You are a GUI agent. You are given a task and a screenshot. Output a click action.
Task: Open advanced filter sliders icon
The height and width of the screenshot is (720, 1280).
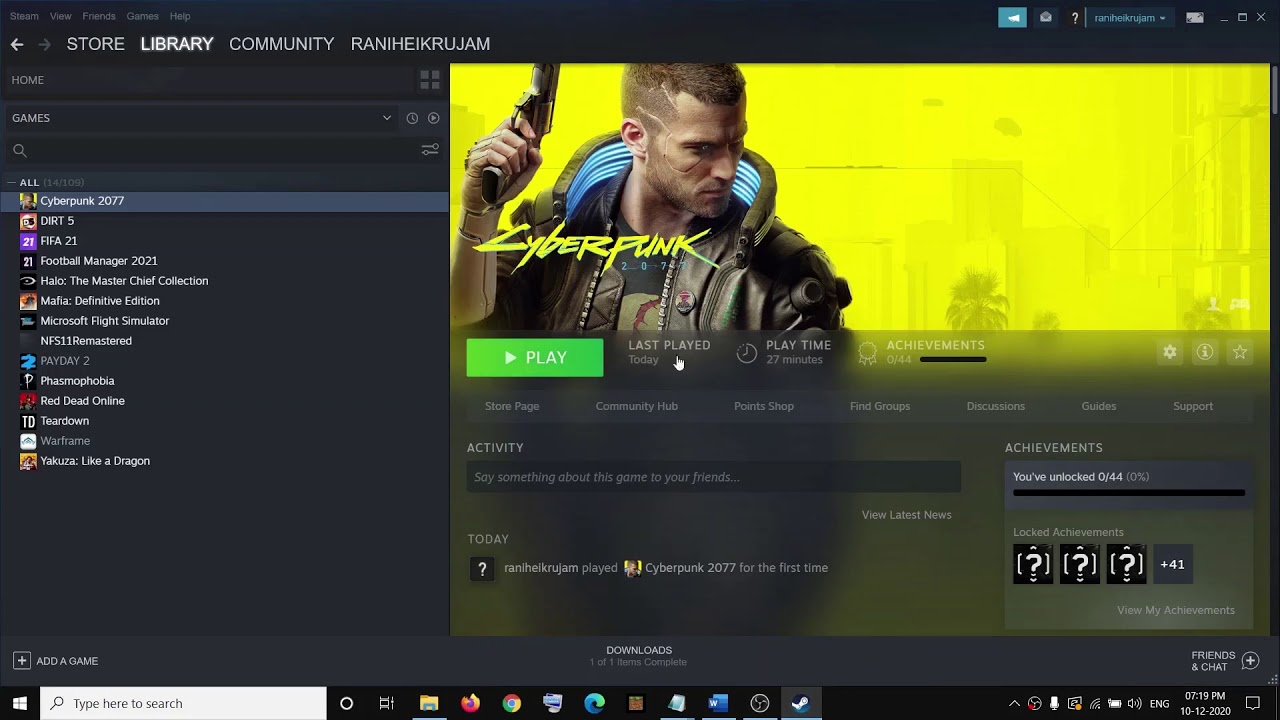(430, 150)
